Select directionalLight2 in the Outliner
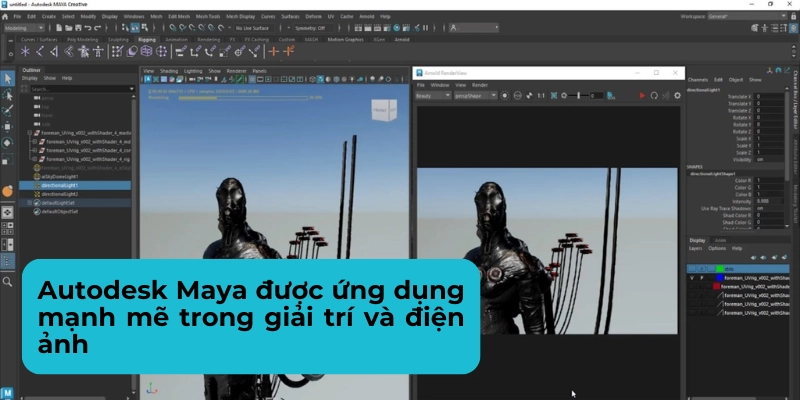 (60, 194)
